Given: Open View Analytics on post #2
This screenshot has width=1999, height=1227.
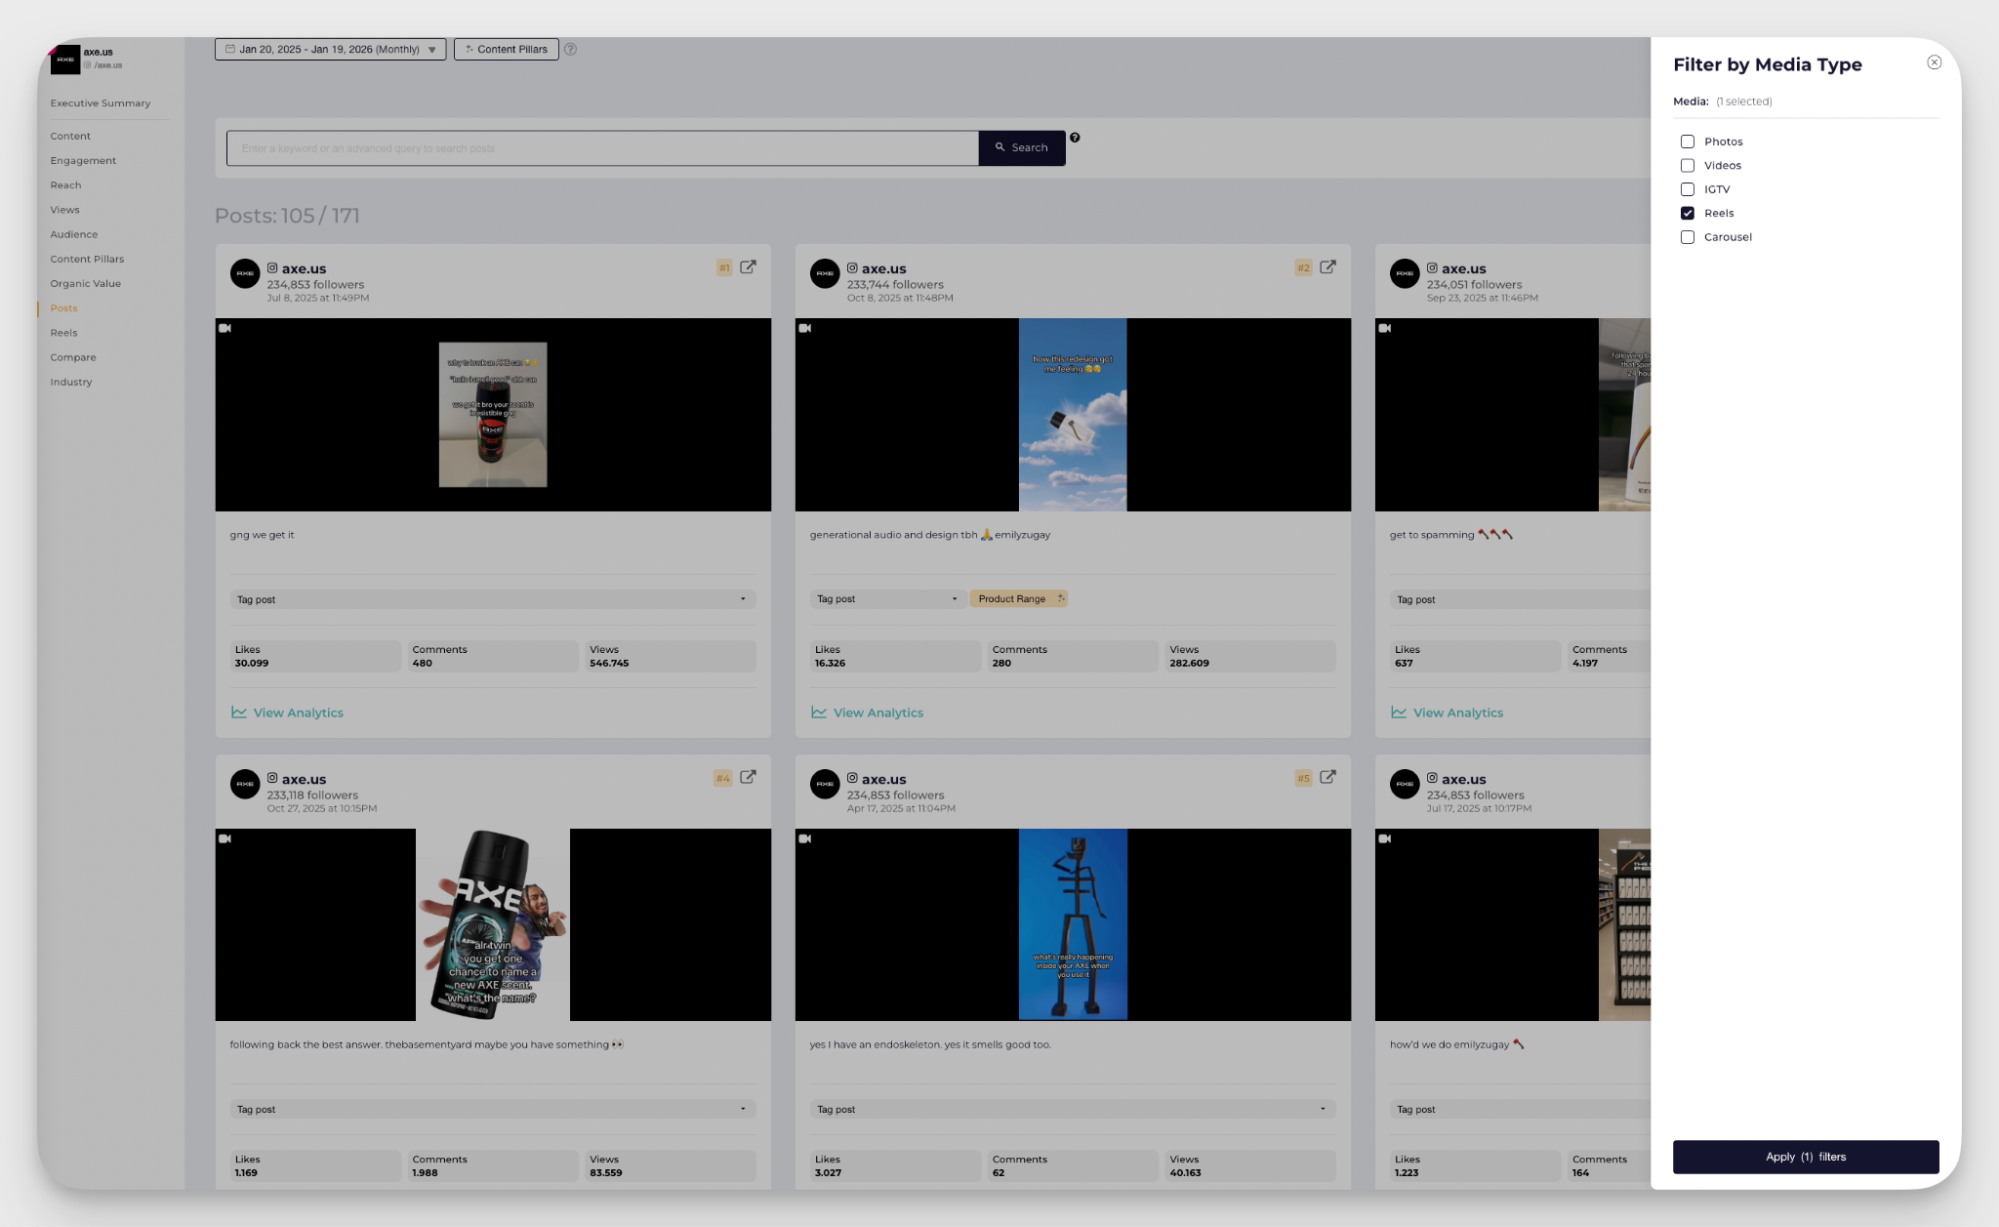Looking at the screenshot, I should [877, 712].
